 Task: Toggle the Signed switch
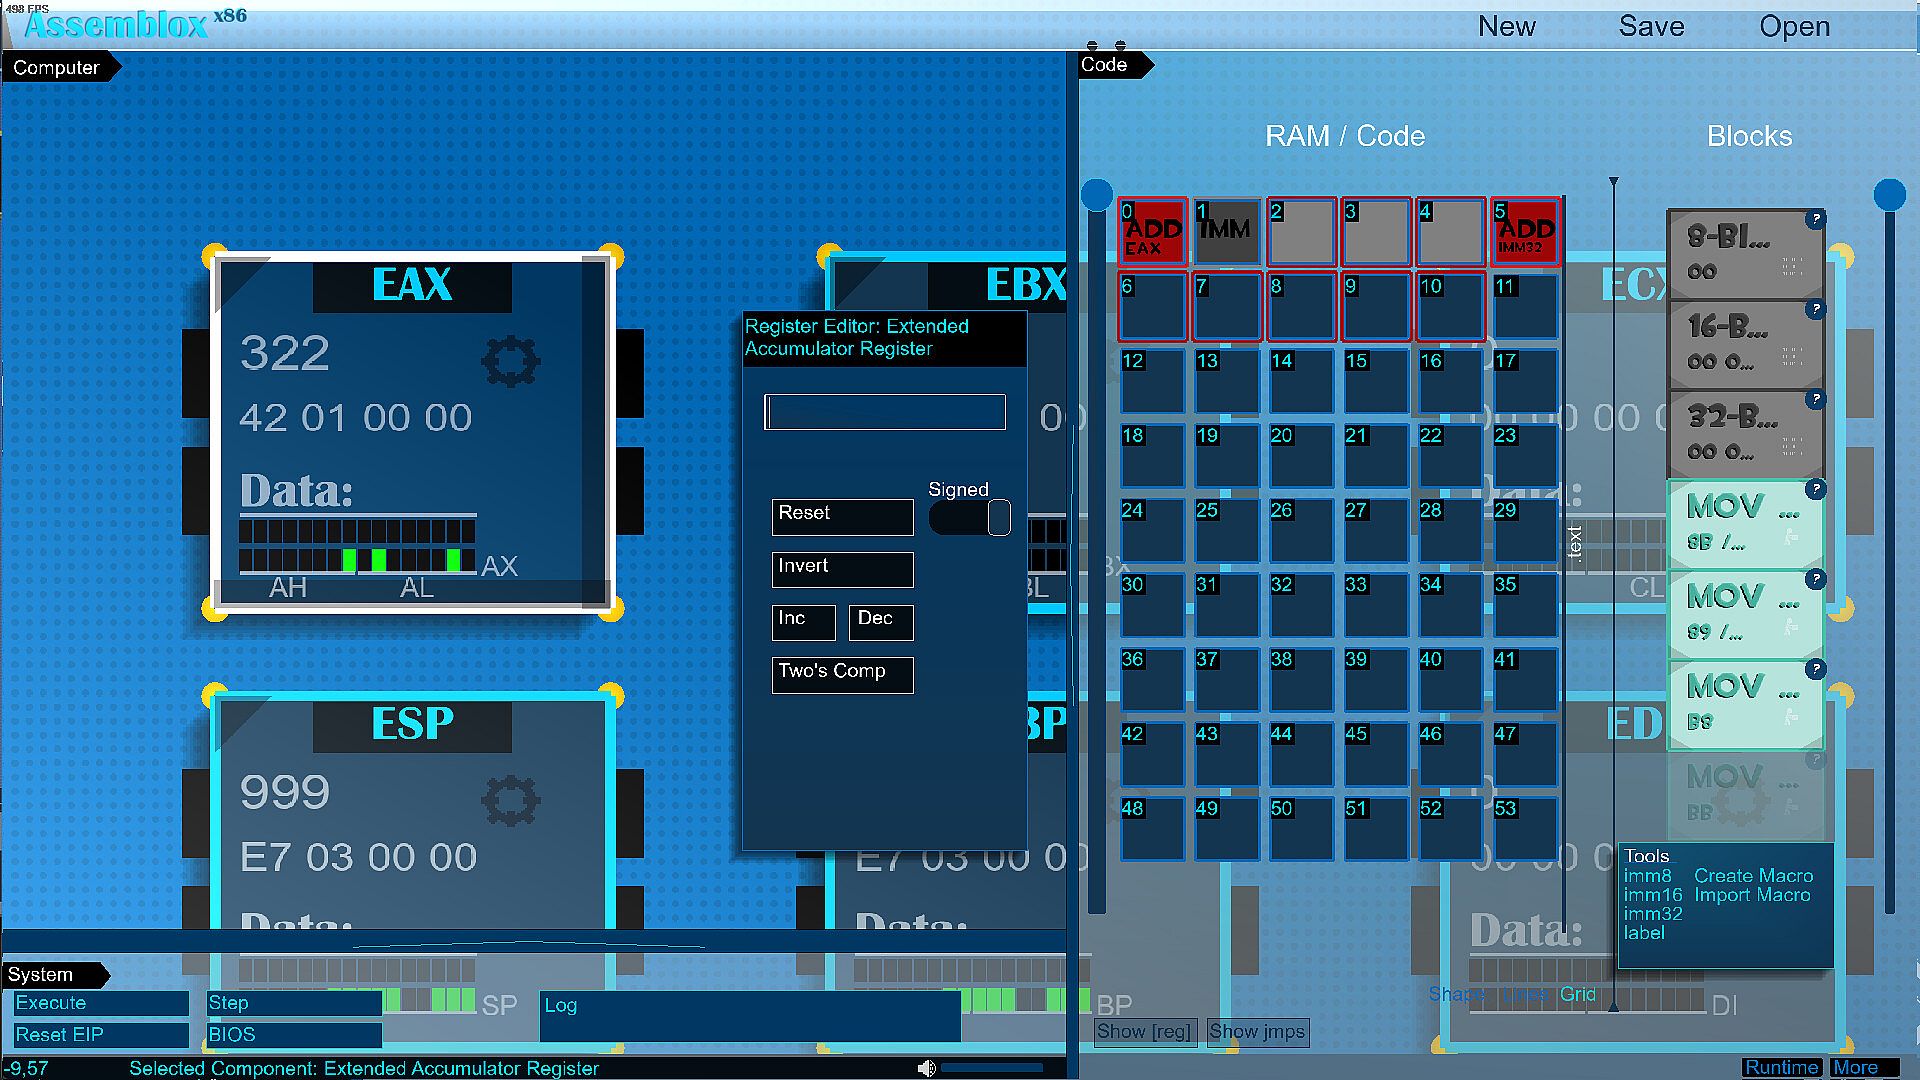970,518
